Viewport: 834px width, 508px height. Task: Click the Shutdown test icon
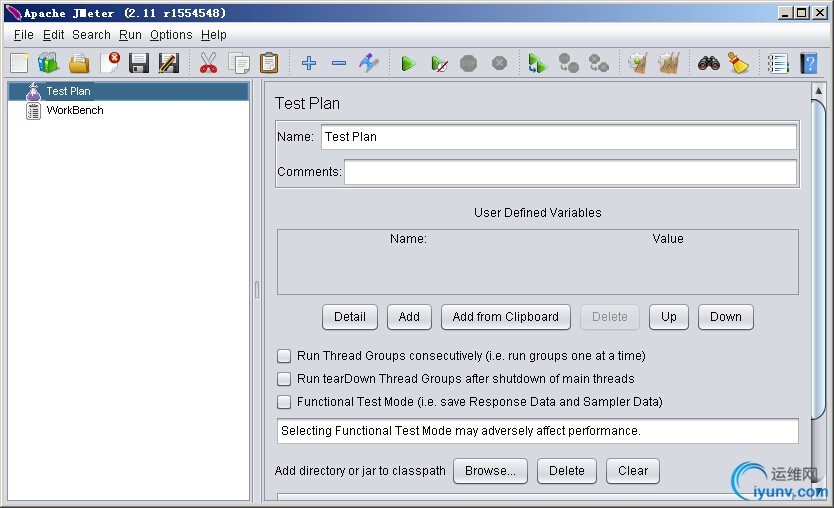pos(499,63)
